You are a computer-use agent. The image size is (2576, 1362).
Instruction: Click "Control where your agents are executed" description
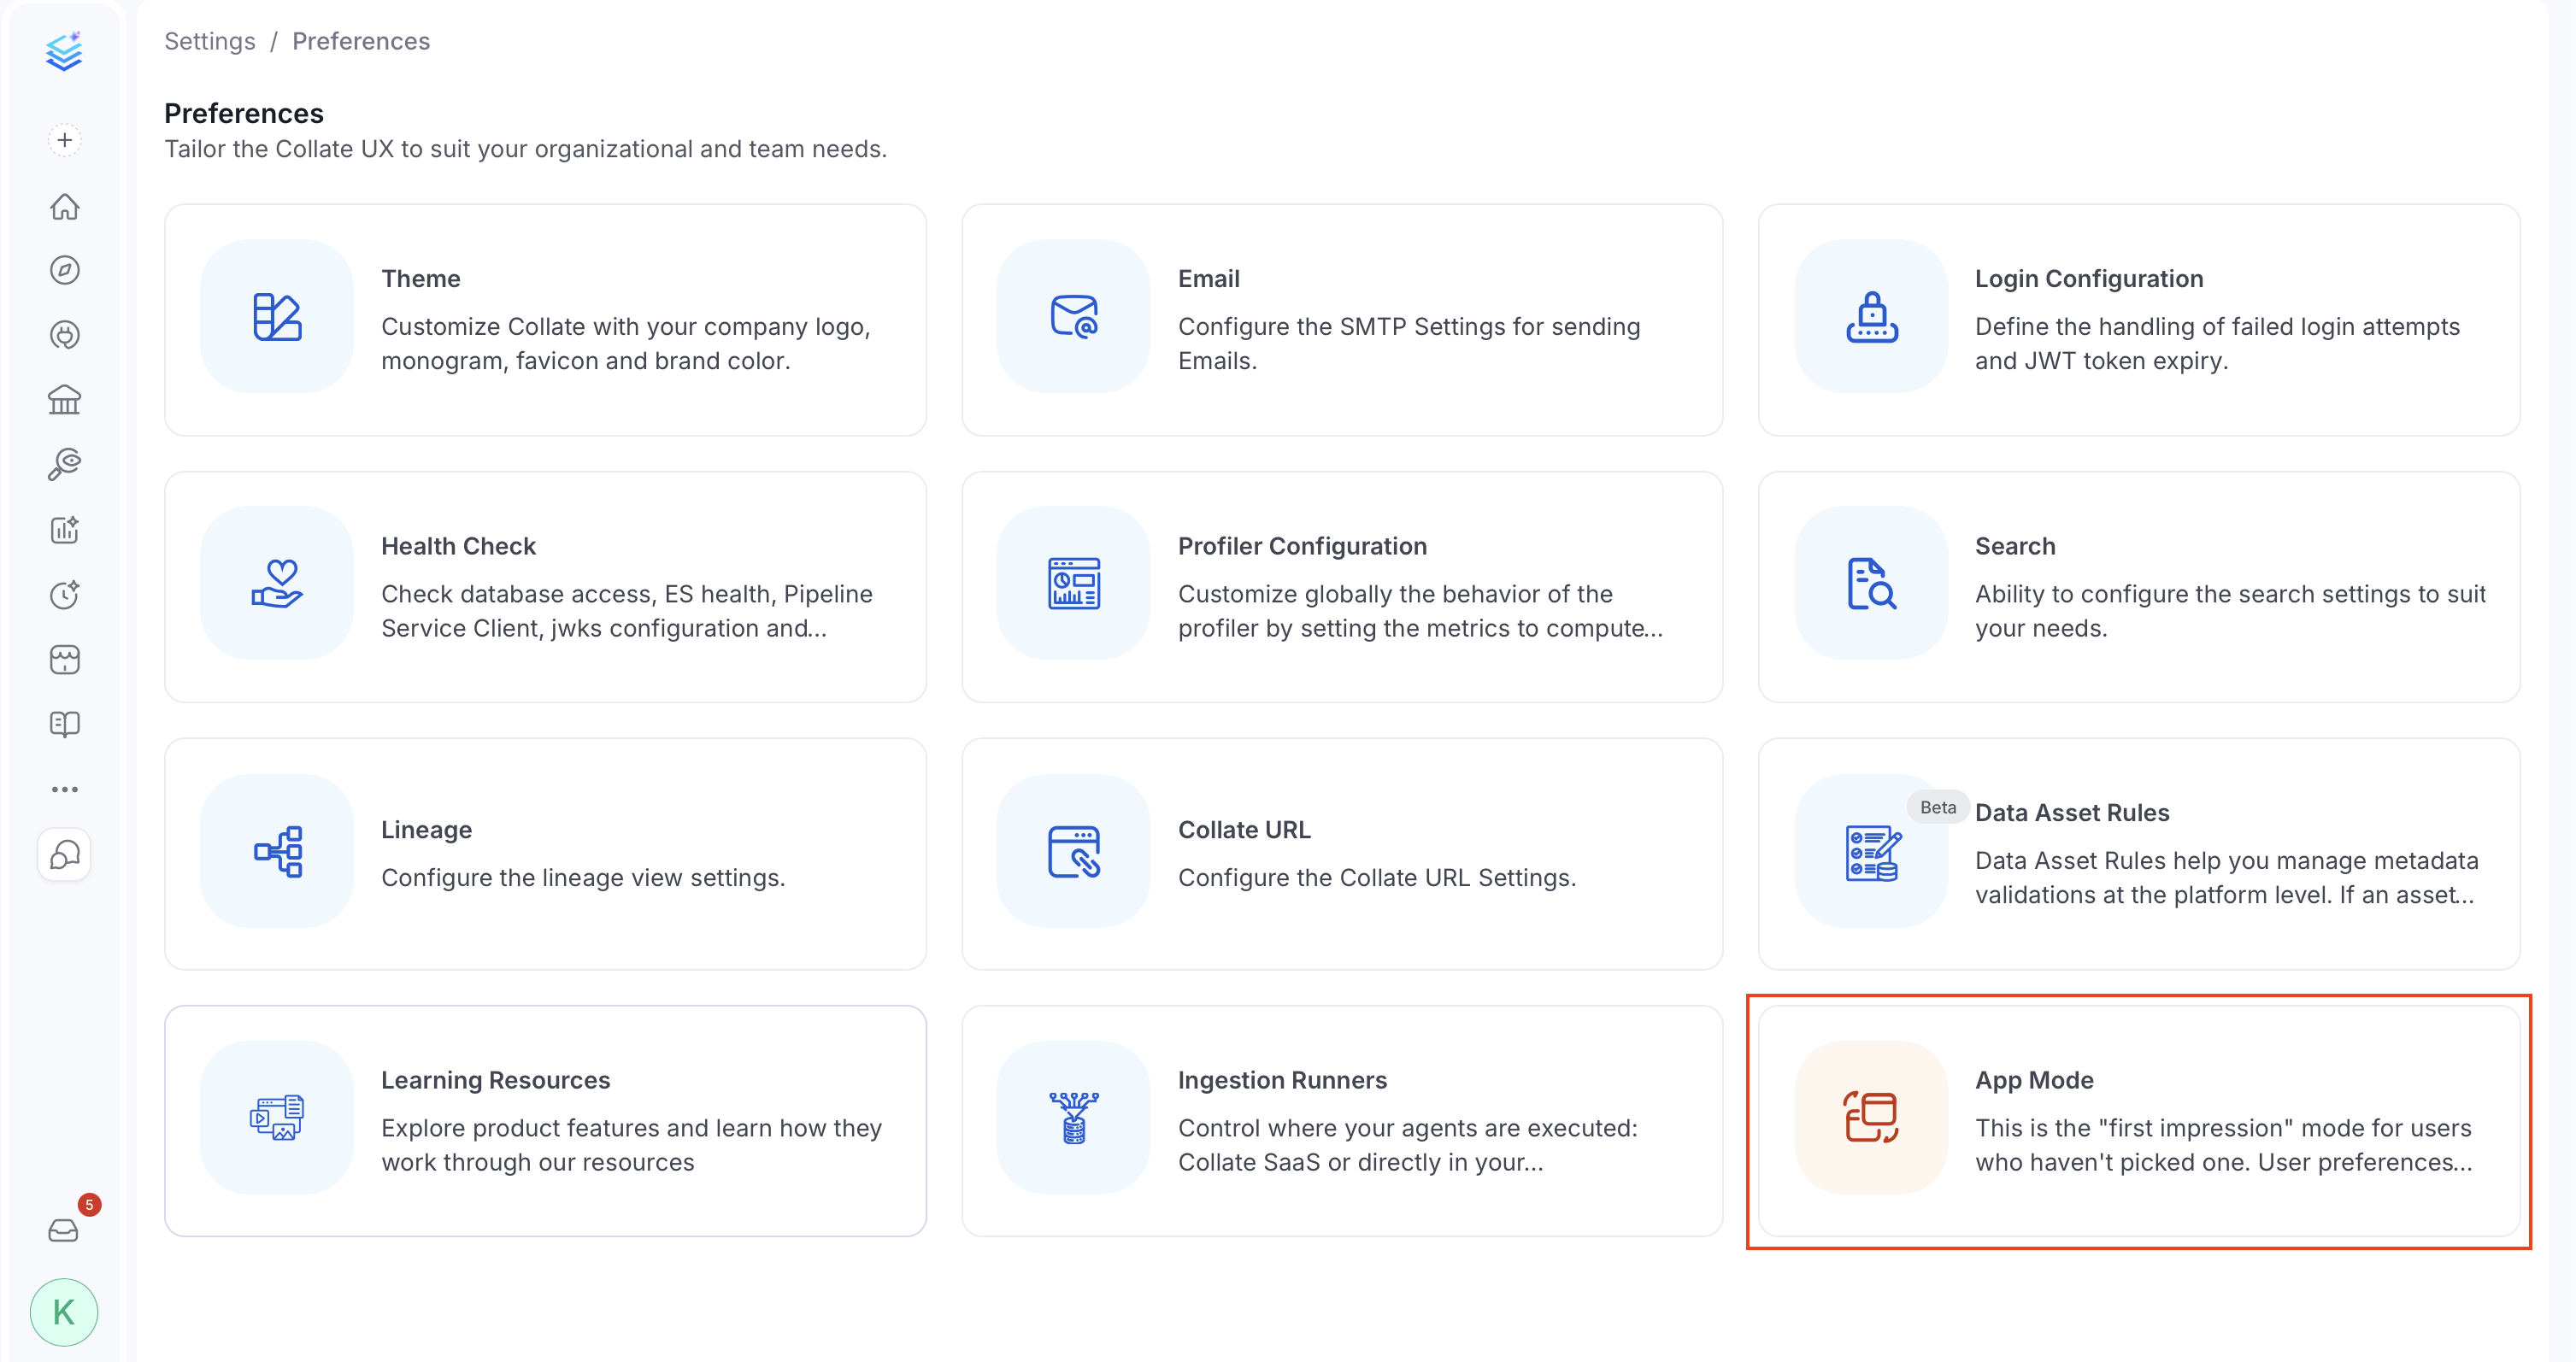click(x=1408, y=1145)
